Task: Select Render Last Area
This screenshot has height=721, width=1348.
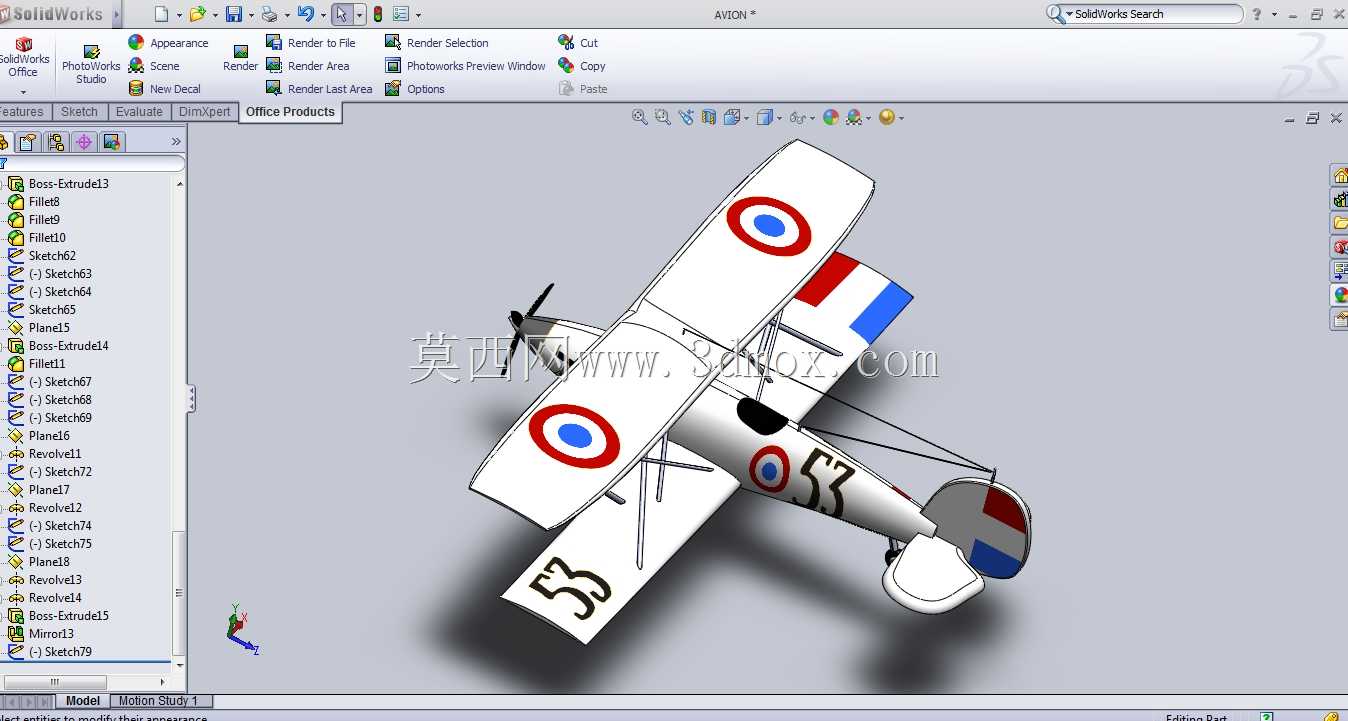Action: [x=318, y=89]
